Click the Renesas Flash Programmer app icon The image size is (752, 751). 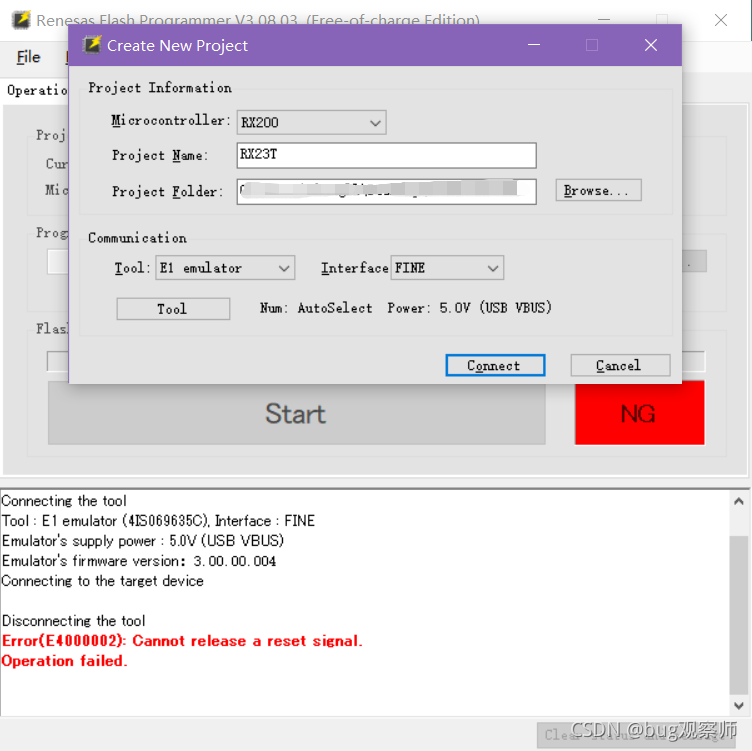tap(21, 20)
